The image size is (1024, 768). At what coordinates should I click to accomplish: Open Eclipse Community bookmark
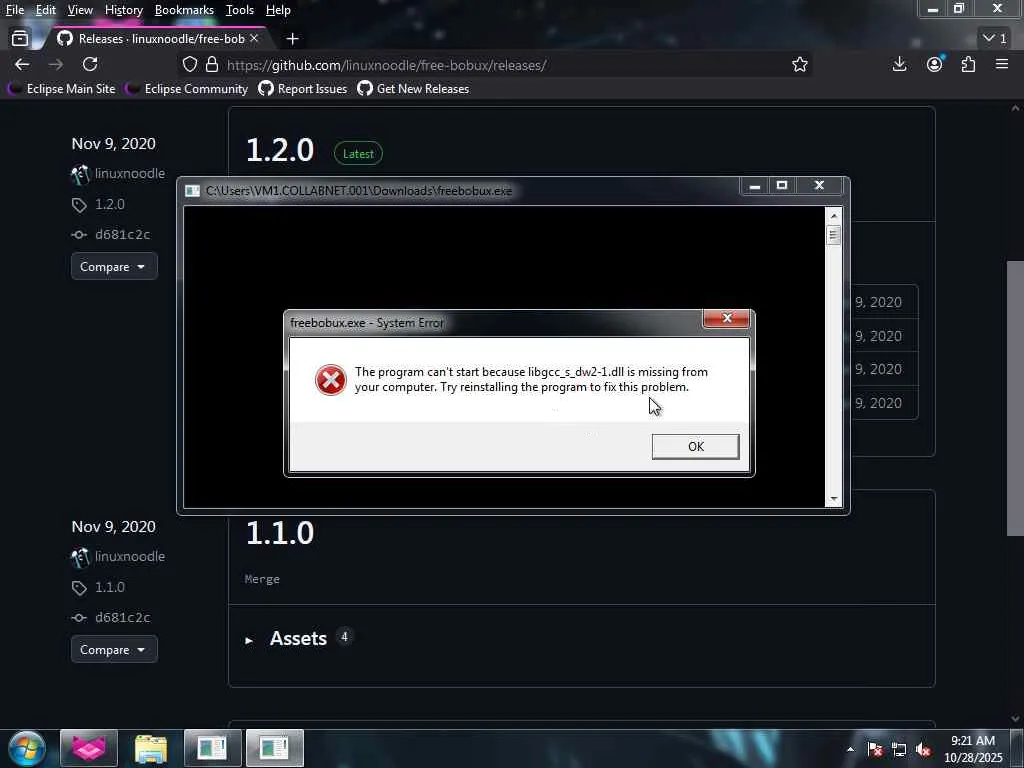tap(187, 89)
